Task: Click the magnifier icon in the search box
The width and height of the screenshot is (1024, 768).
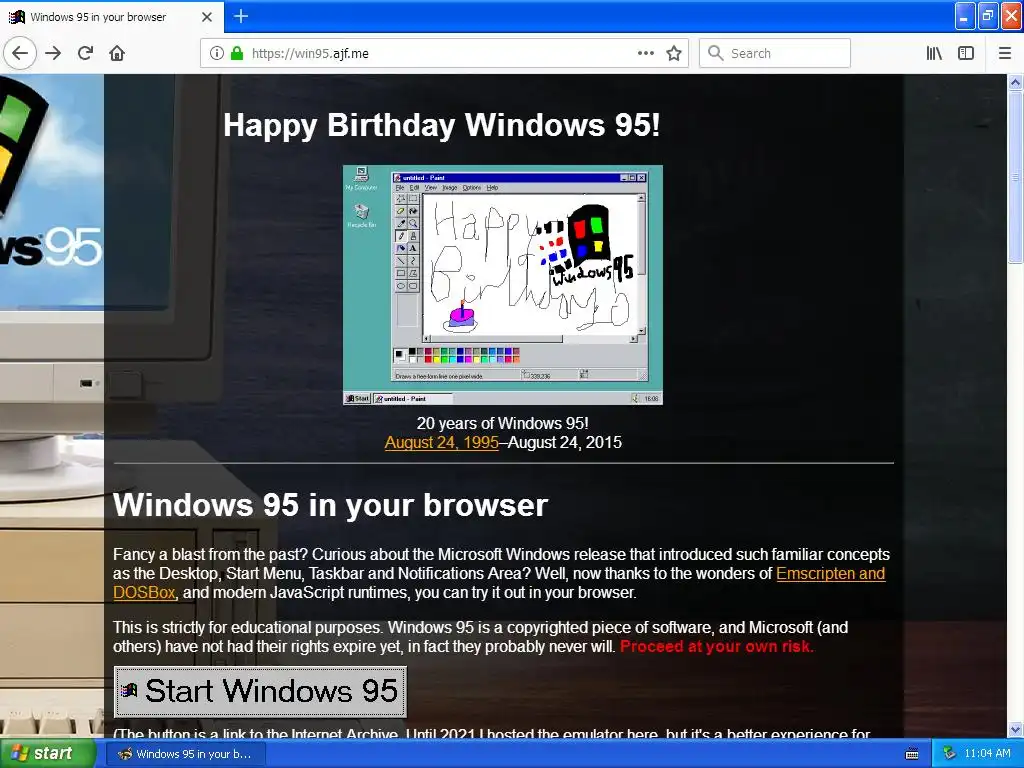Action: 716,53
